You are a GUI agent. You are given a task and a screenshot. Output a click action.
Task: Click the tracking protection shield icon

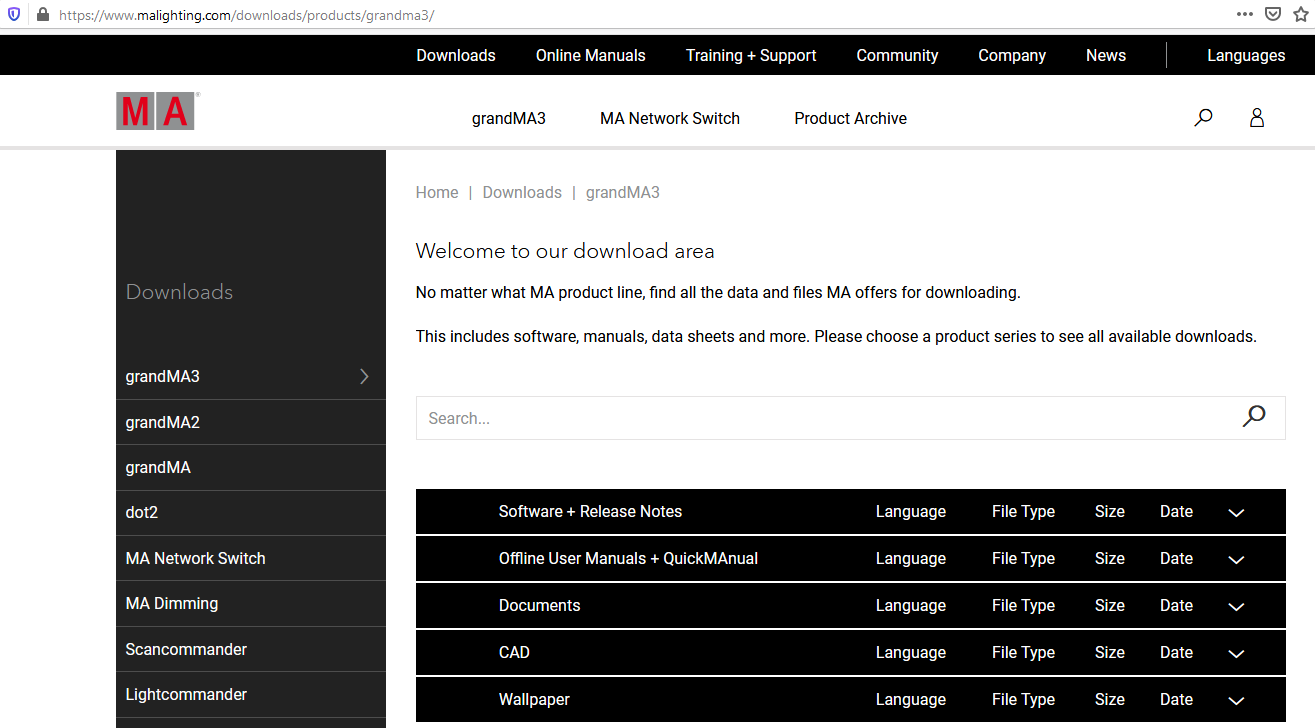pyautogui.click(x=14, y=15)
